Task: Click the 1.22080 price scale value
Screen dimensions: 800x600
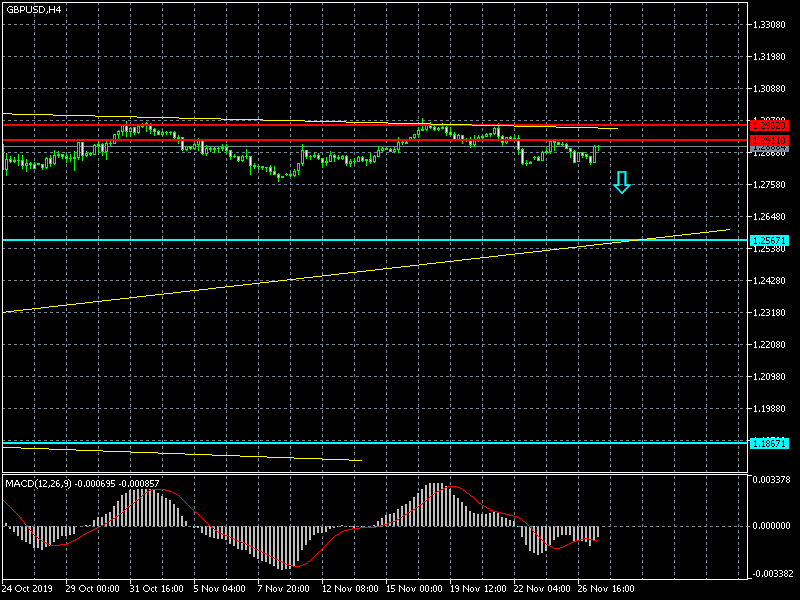Action: 771,345
